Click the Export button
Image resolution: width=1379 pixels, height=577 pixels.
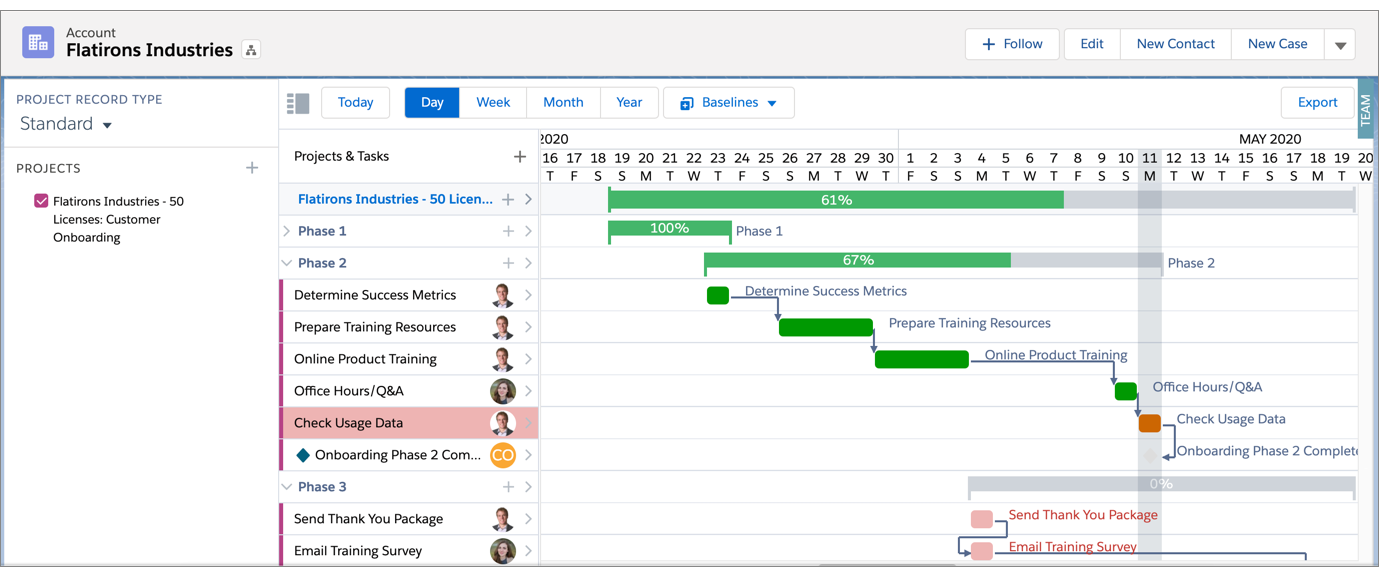(1317, 102)
